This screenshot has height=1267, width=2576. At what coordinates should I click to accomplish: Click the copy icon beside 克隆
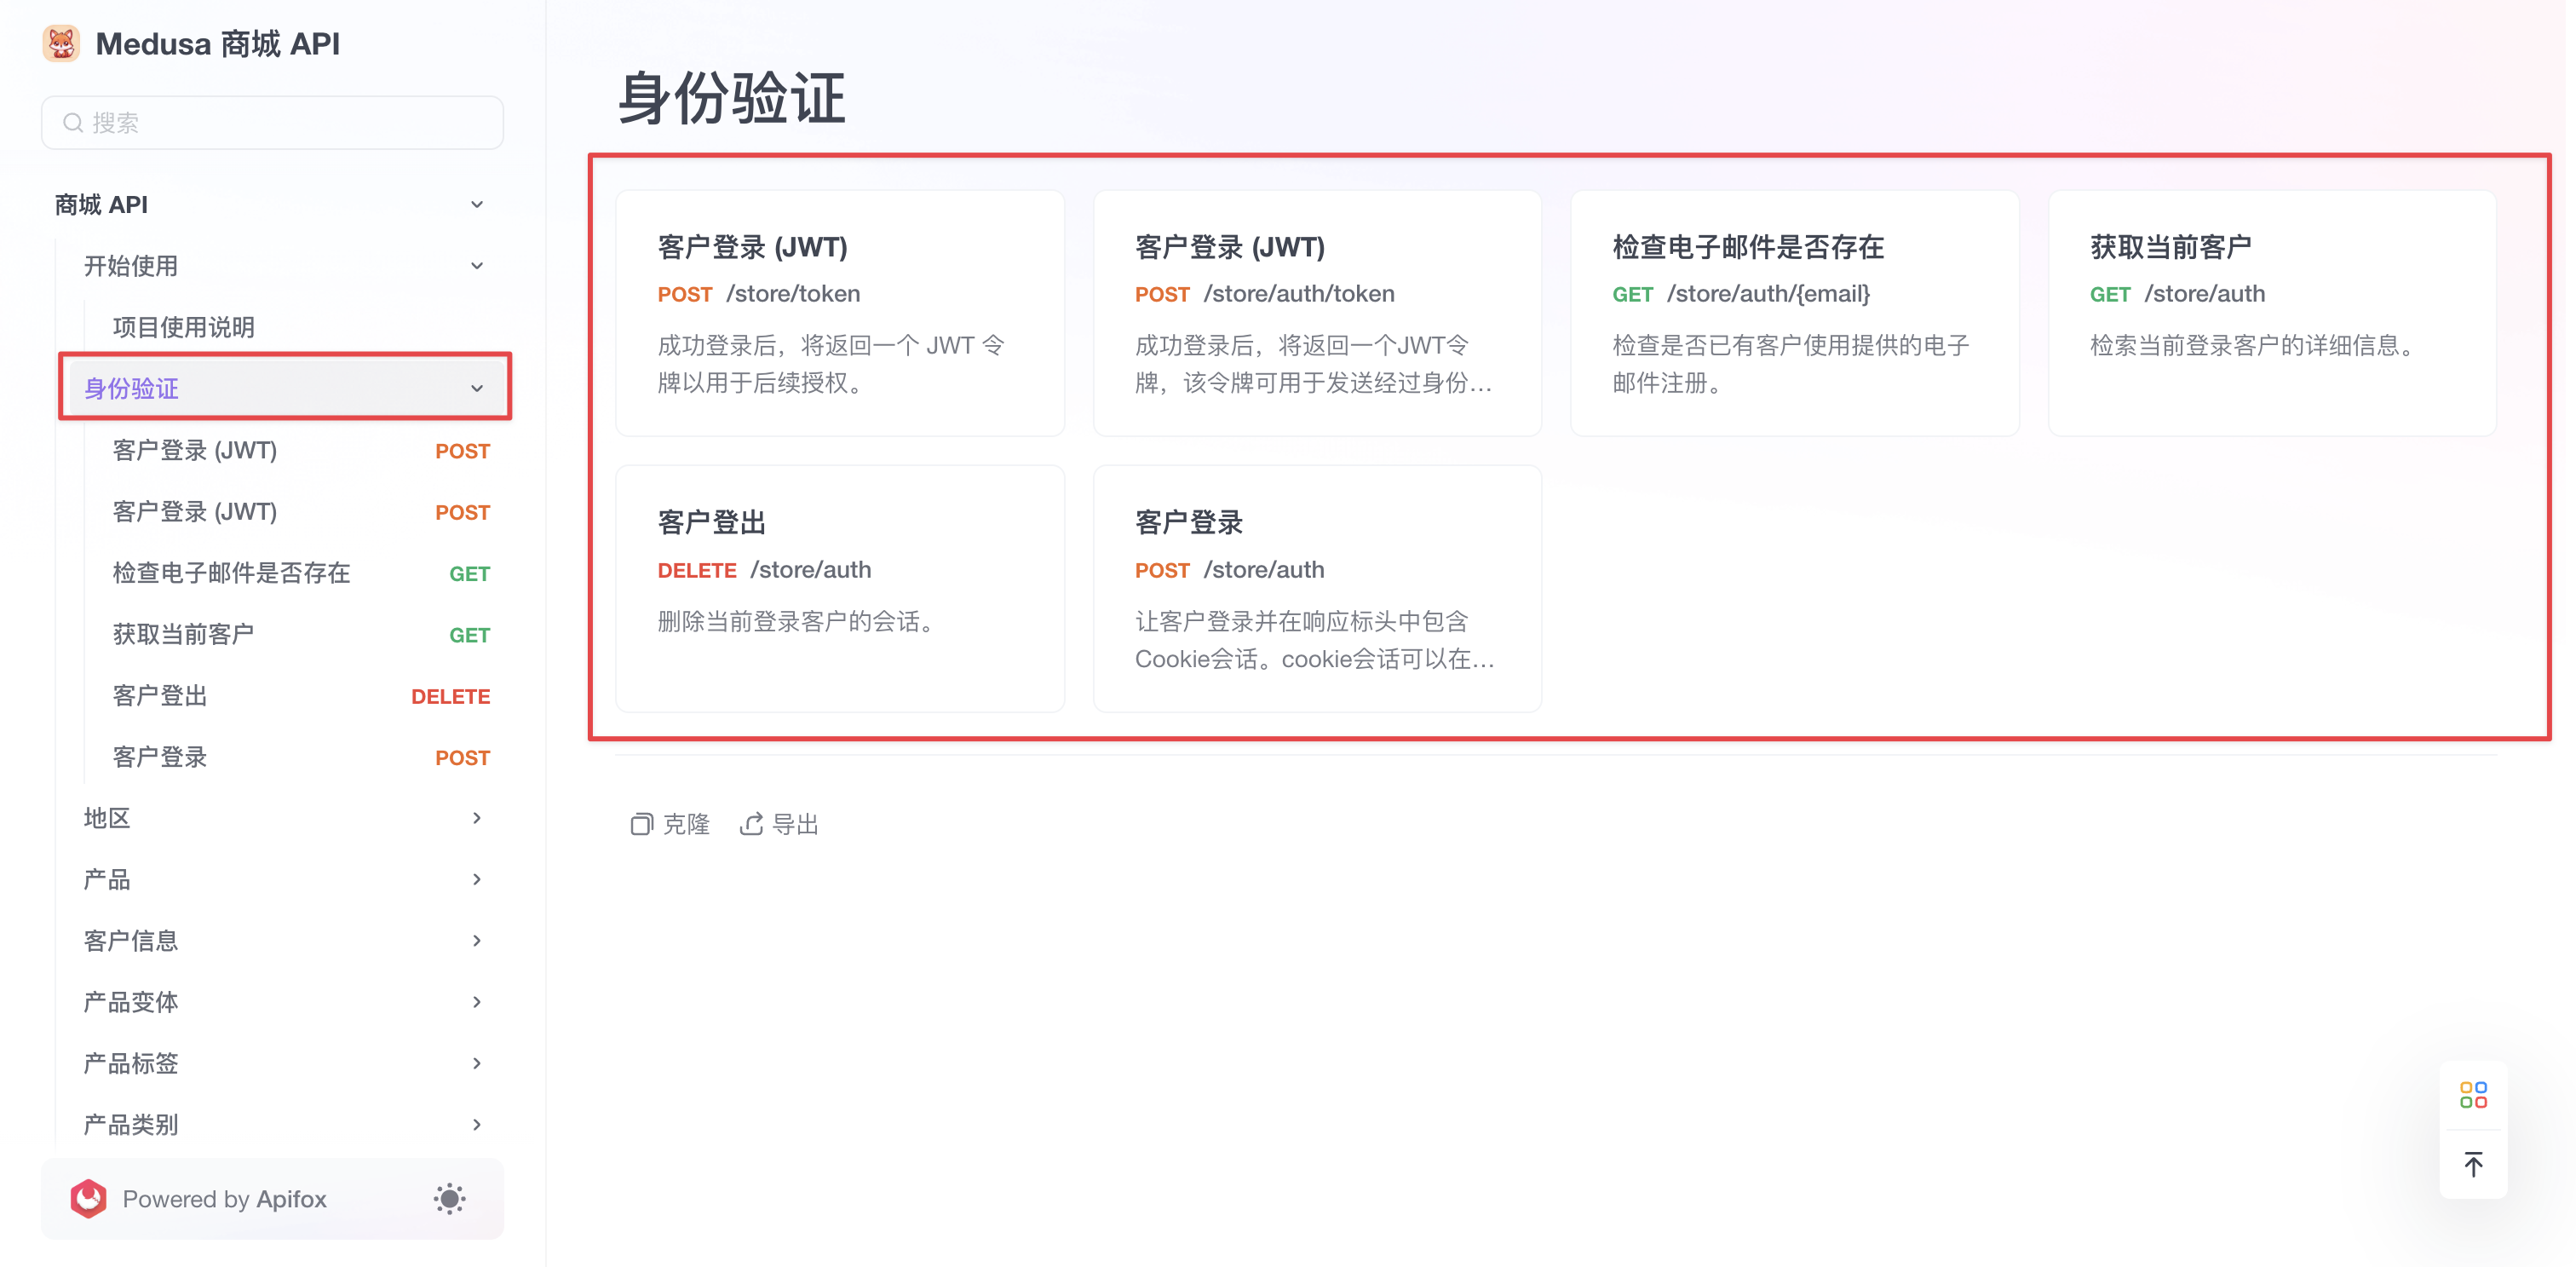(x=643, y=824)
